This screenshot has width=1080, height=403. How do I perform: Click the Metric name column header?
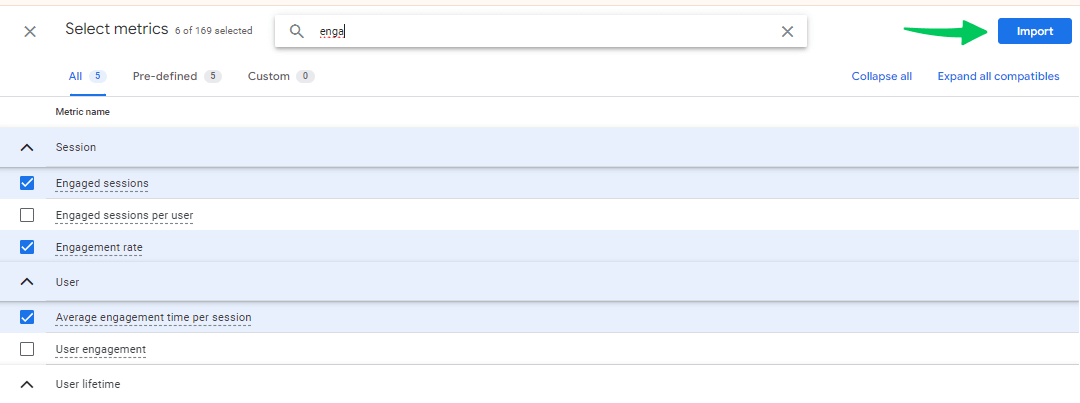[83, 112]
